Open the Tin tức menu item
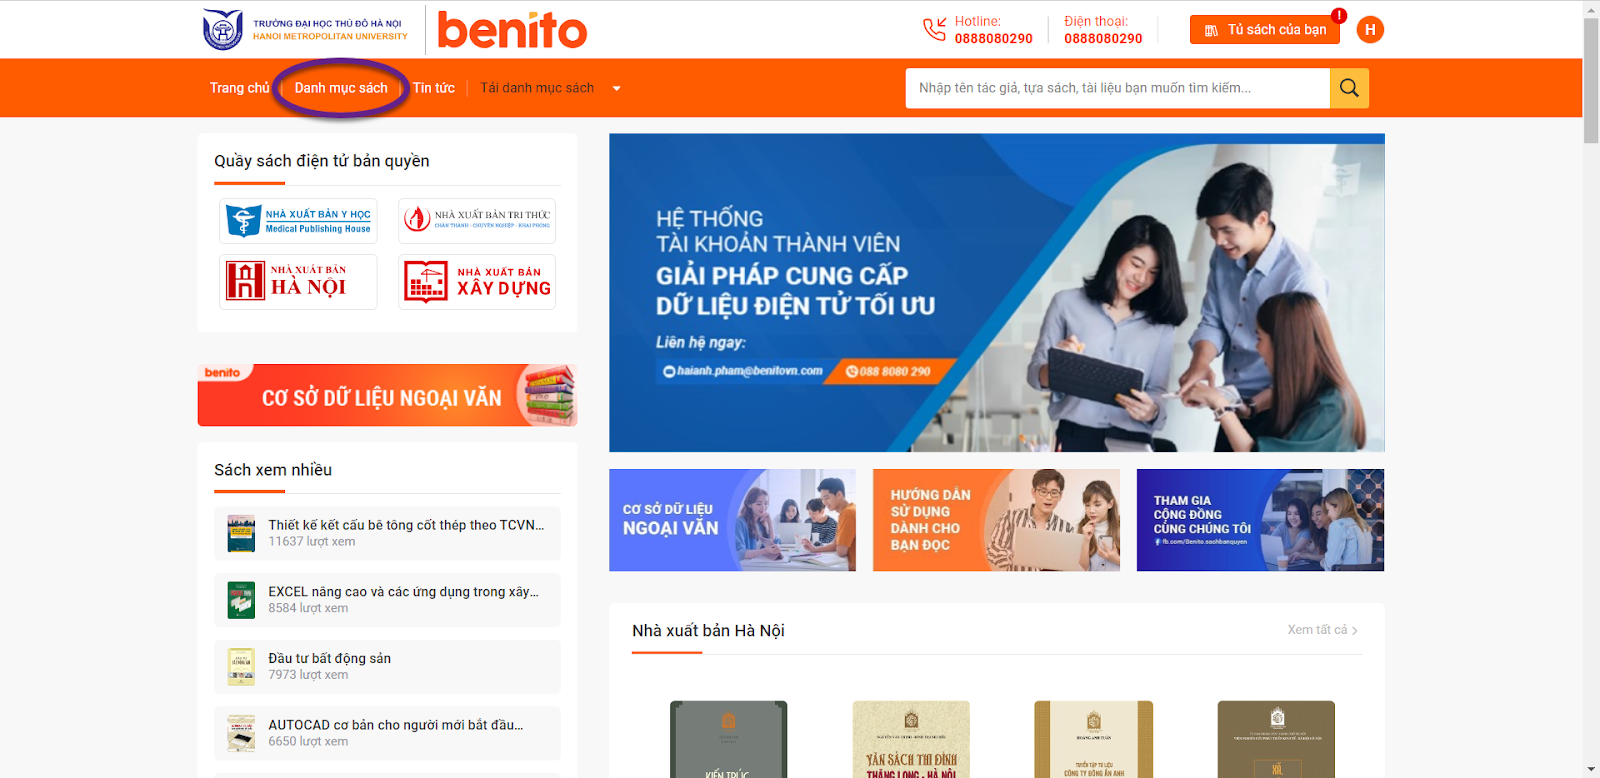The height and width of the screenshot is (778, 1600). tap(434, 88)
